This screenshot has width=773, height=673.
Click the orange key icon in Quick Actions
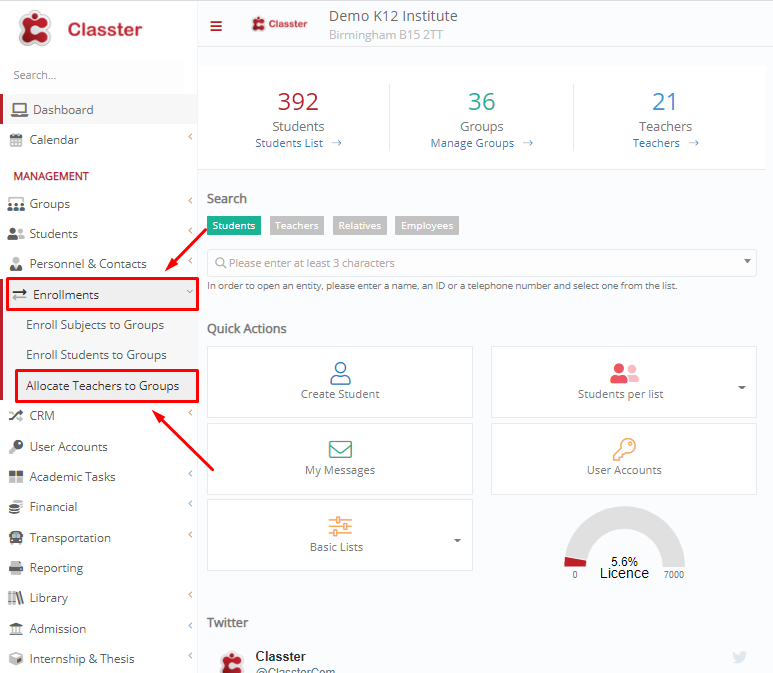(624, 449)
